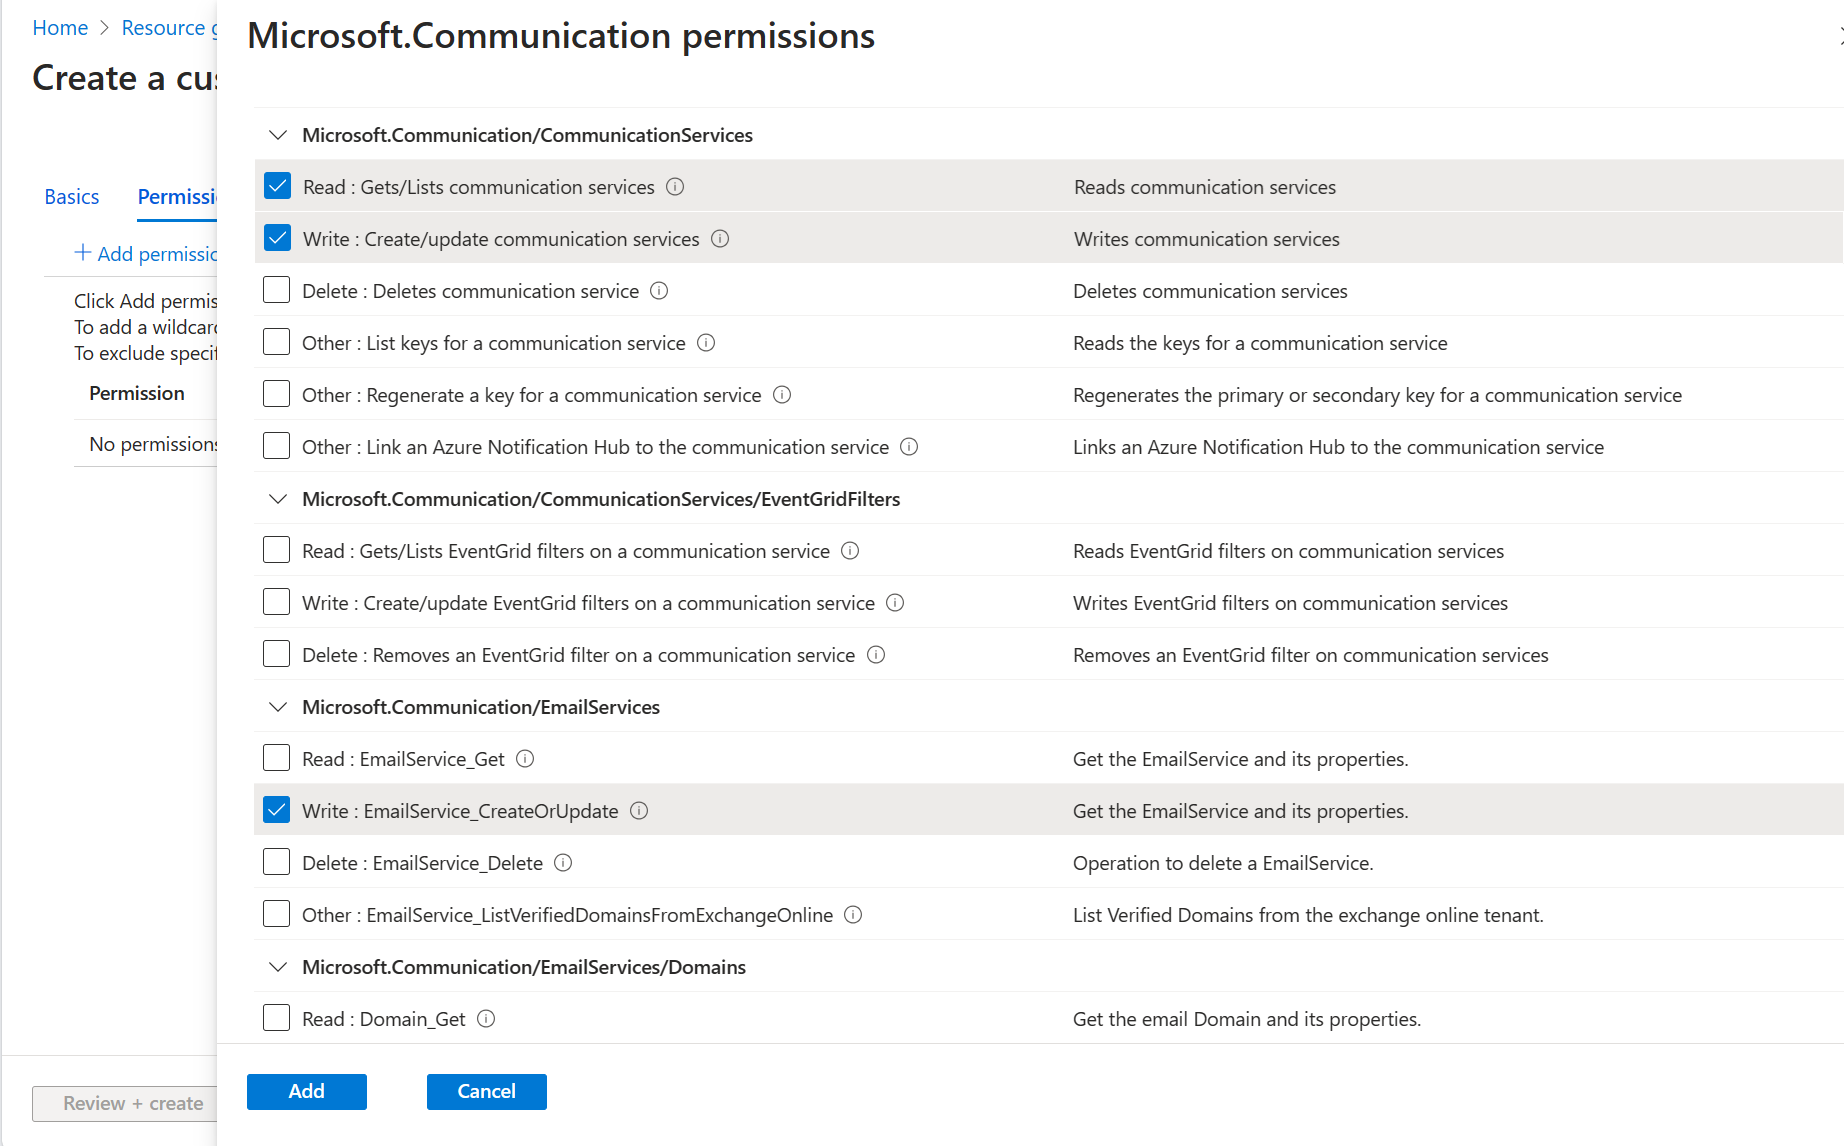
Task: Click 'Writes EventGrid filters on communication services' text
Action: (1290, 603)
